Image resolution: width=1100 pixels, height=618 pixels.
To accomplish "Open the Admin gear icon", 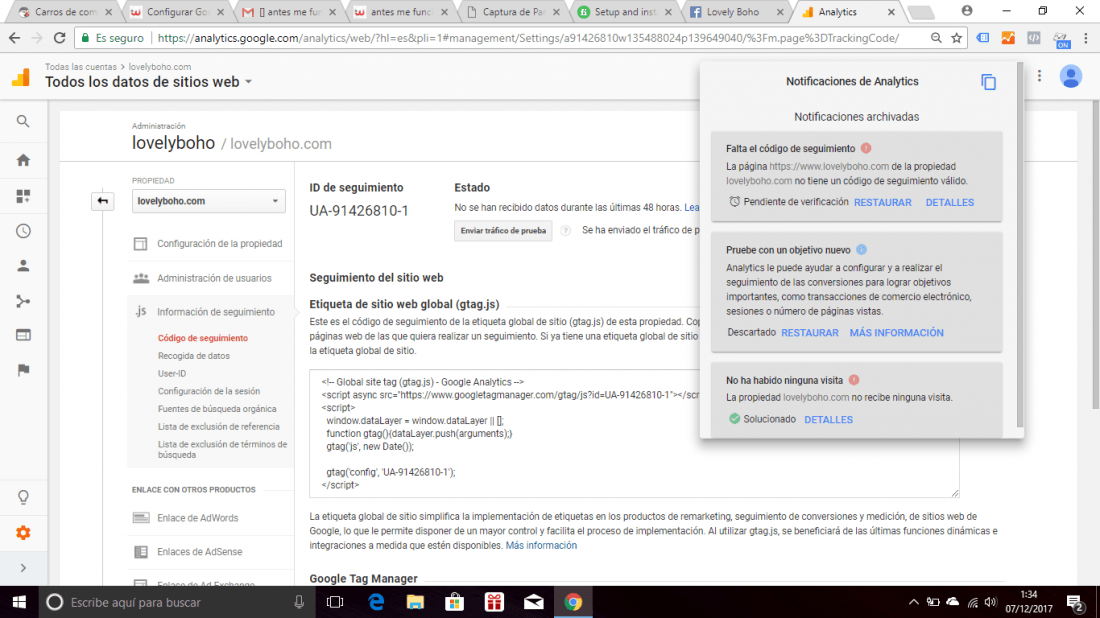I will 23,533.
